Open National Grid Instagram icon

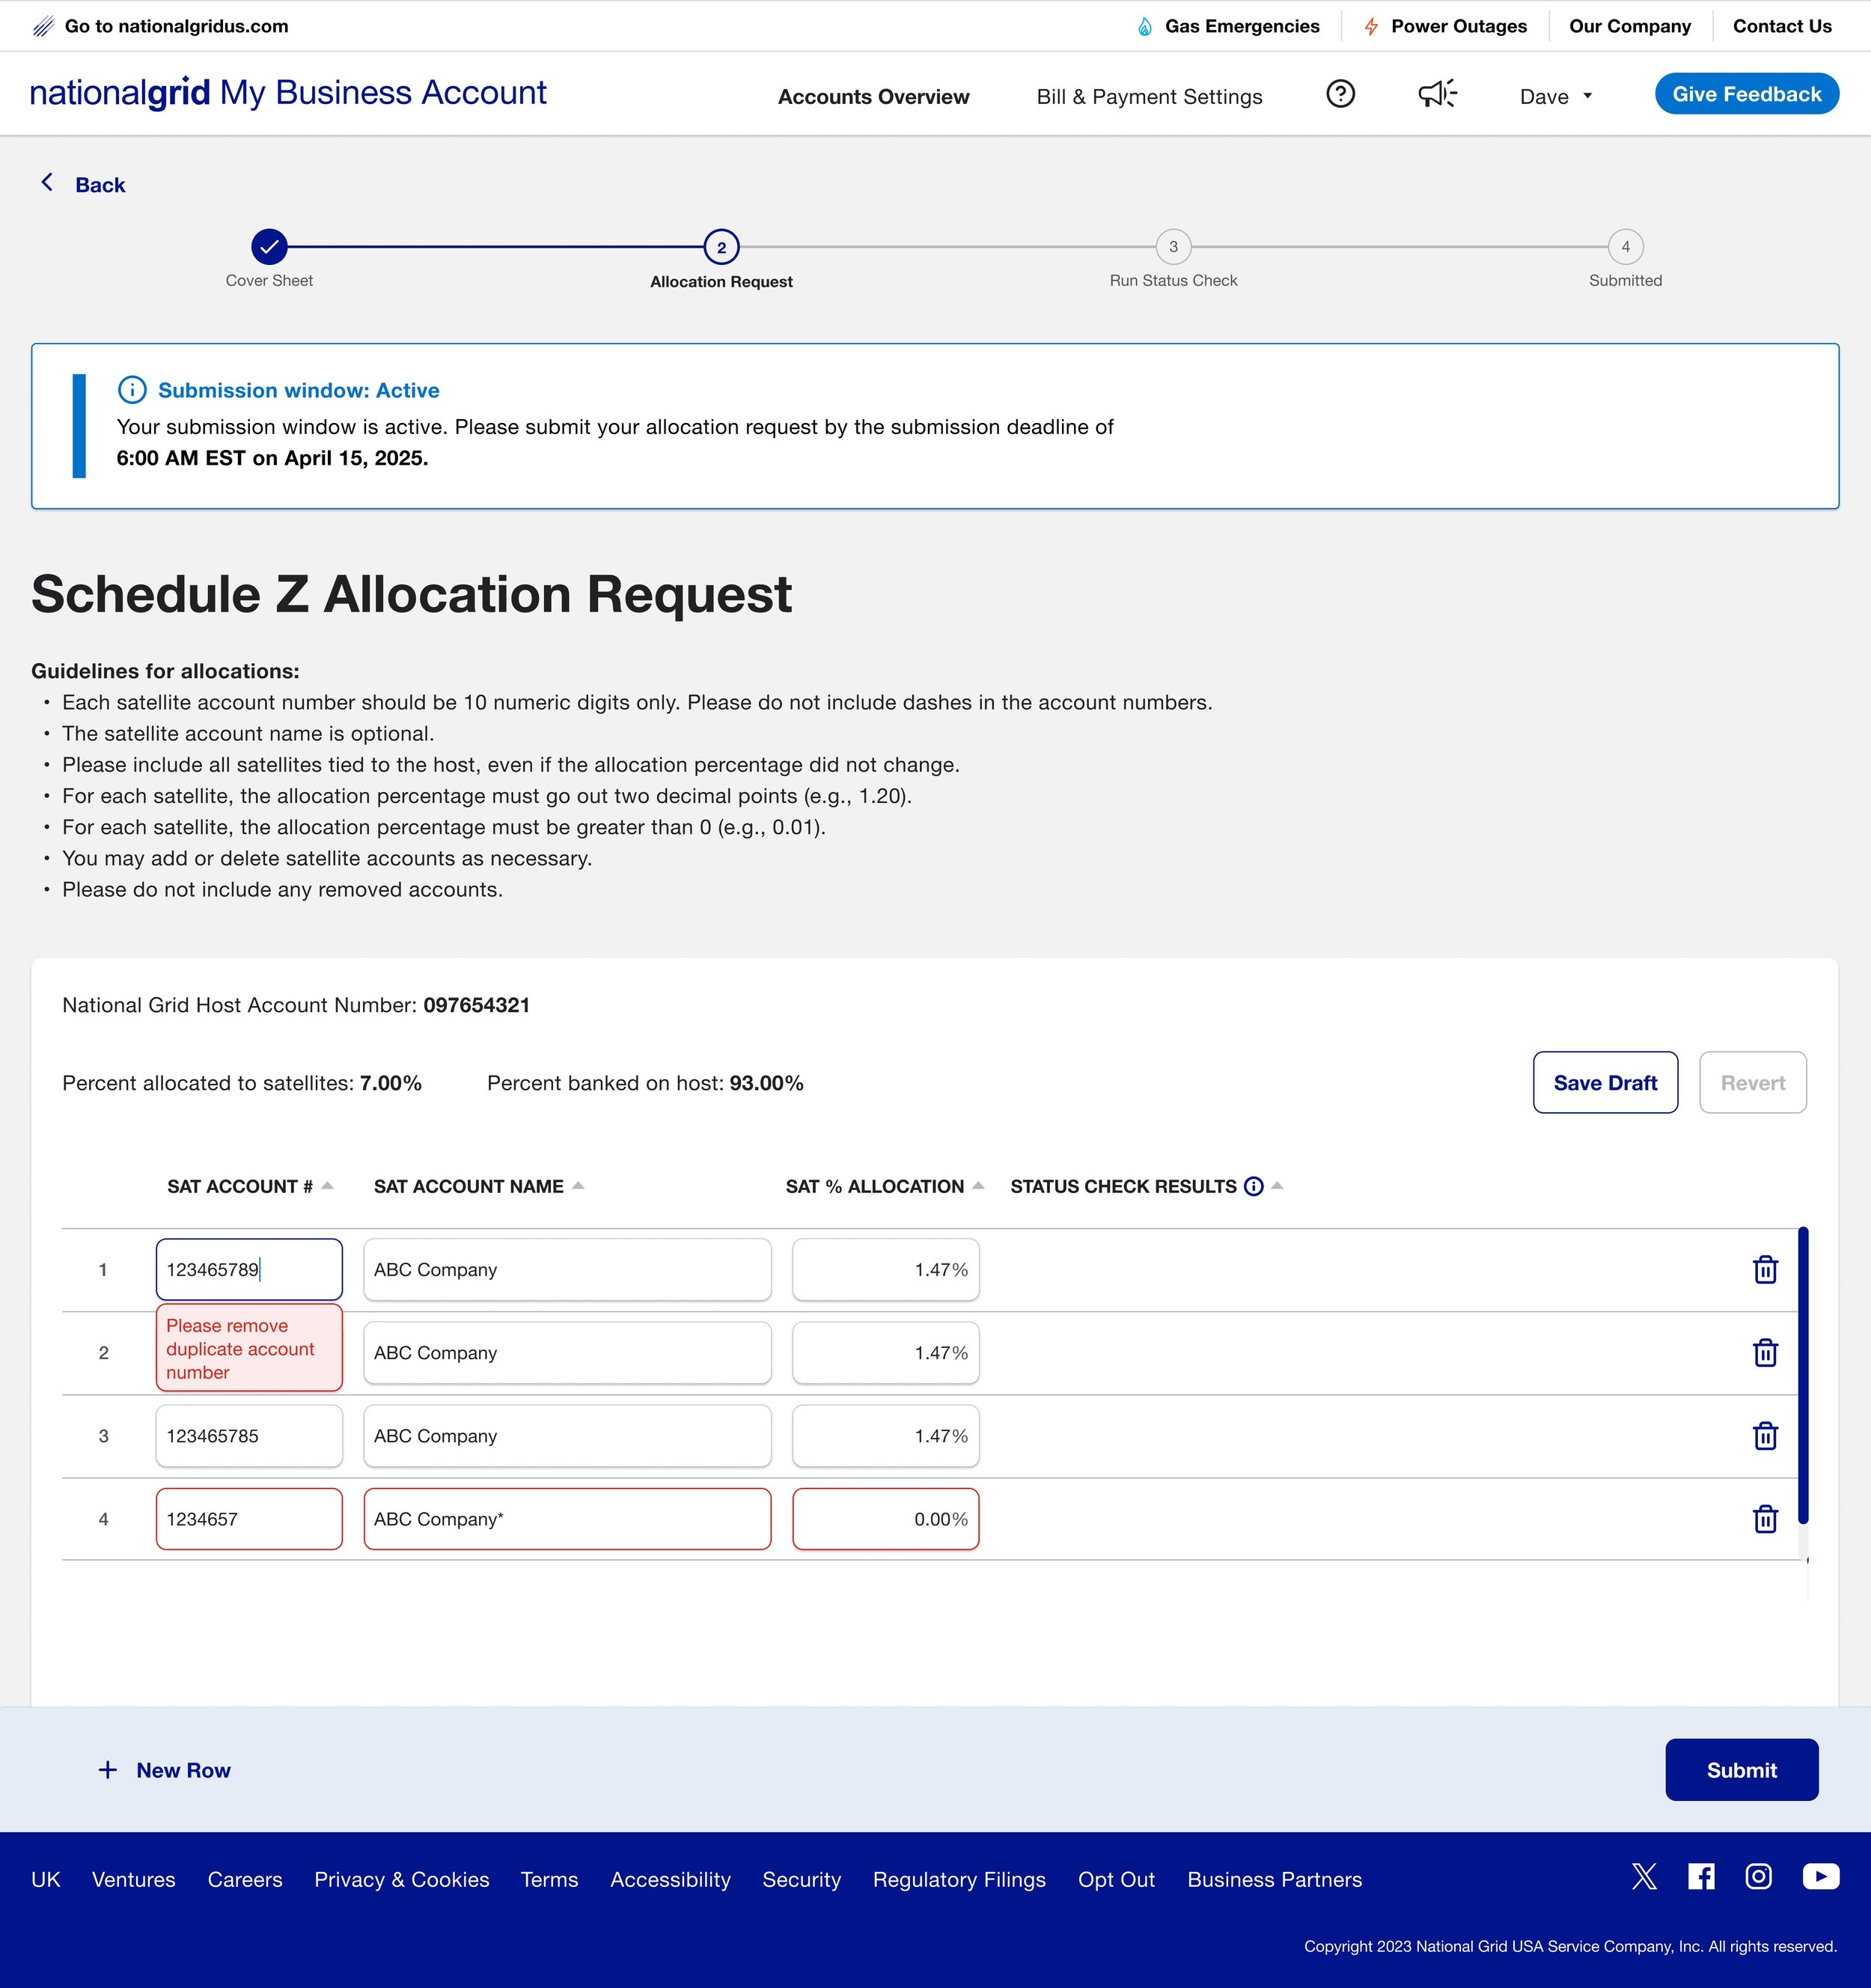(x=1758, y=1876)
